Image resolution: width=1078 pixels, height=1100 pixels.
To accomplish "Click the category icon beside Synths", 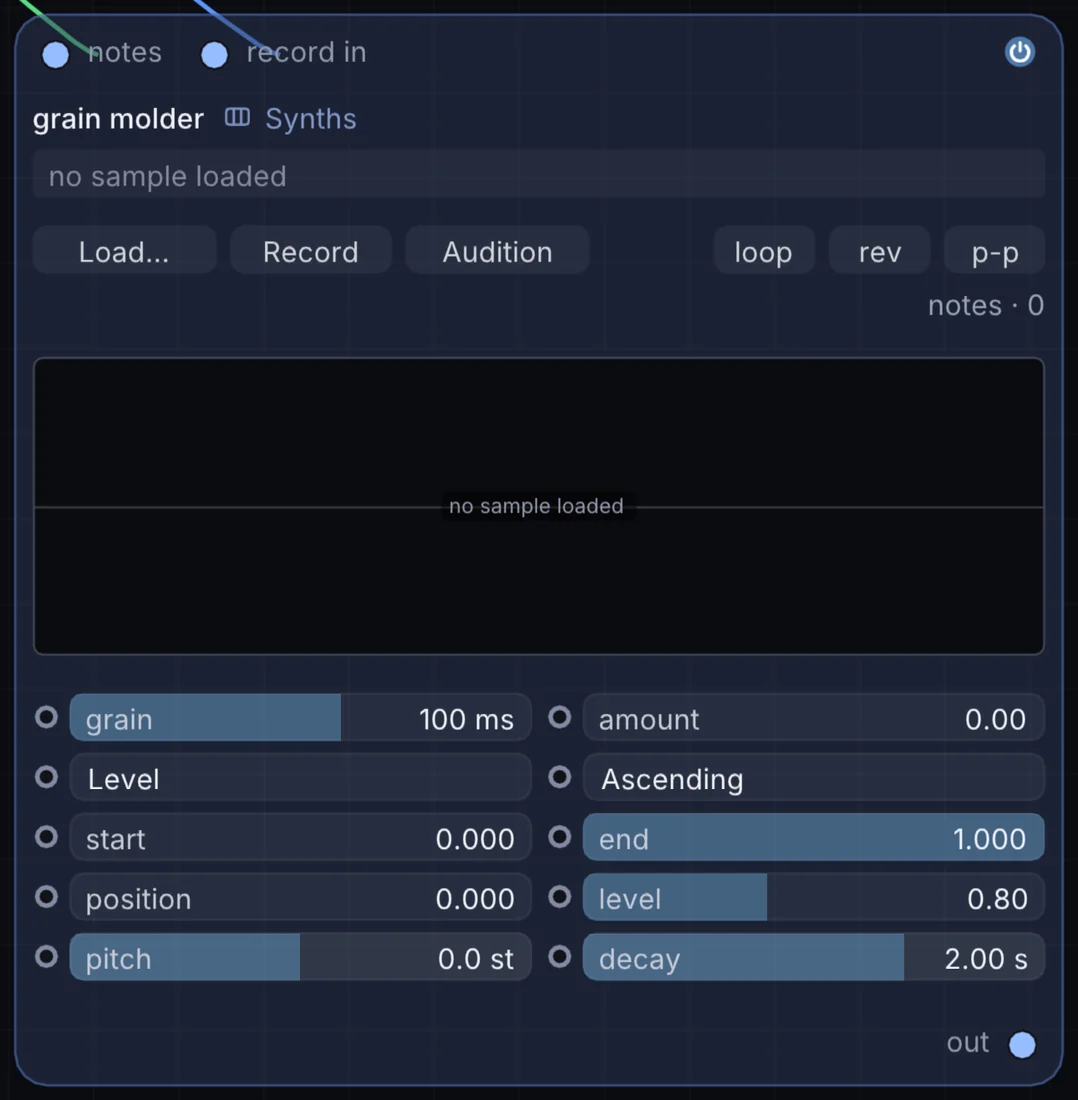I will 237,117.
